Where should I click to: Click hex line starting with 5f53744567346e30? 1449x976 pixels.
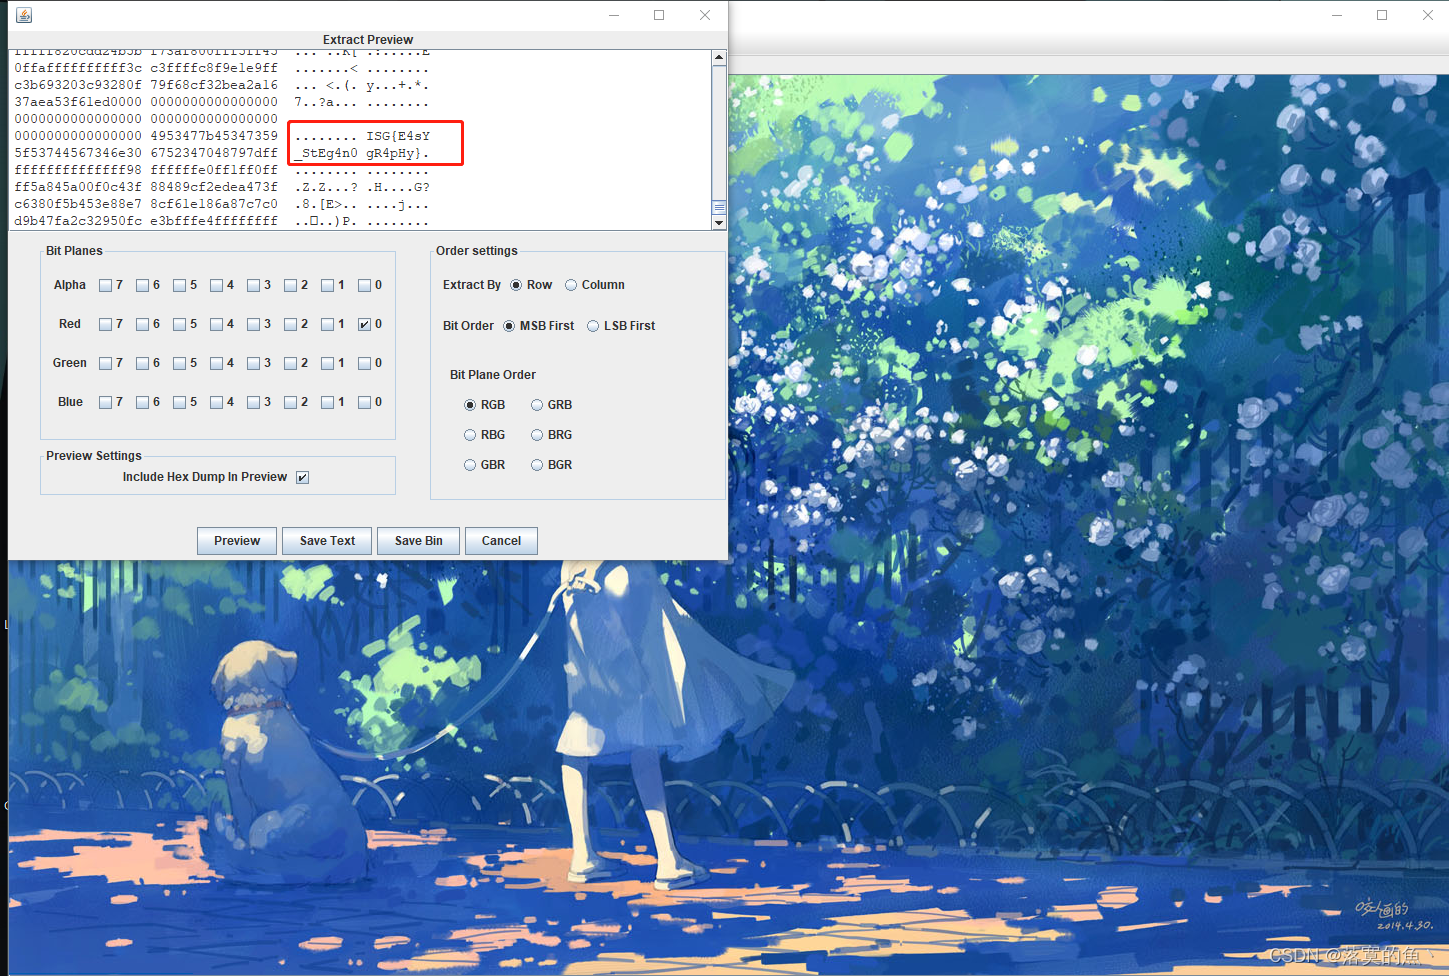(x=221, y=153)
